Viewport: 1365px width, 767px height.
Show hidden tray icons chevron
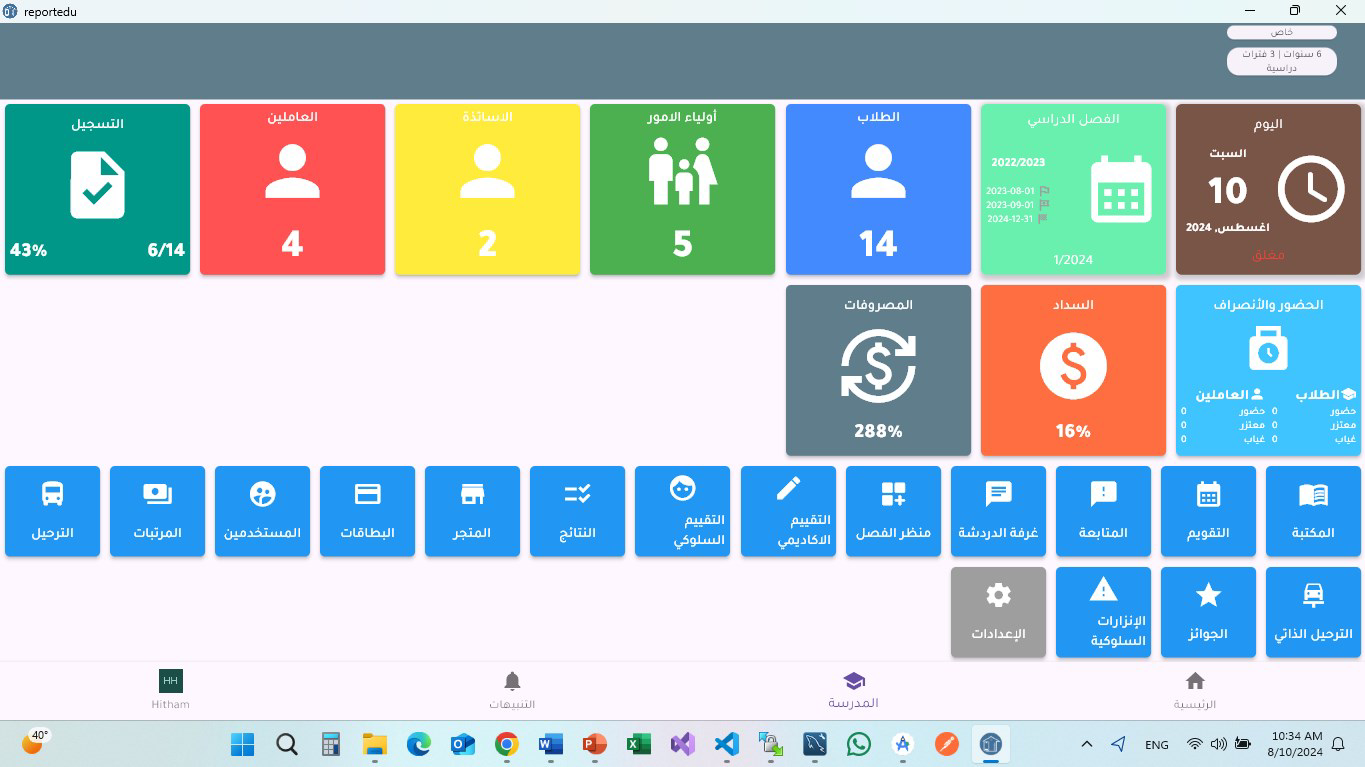pyautogui.click(x=1087, y=744)
